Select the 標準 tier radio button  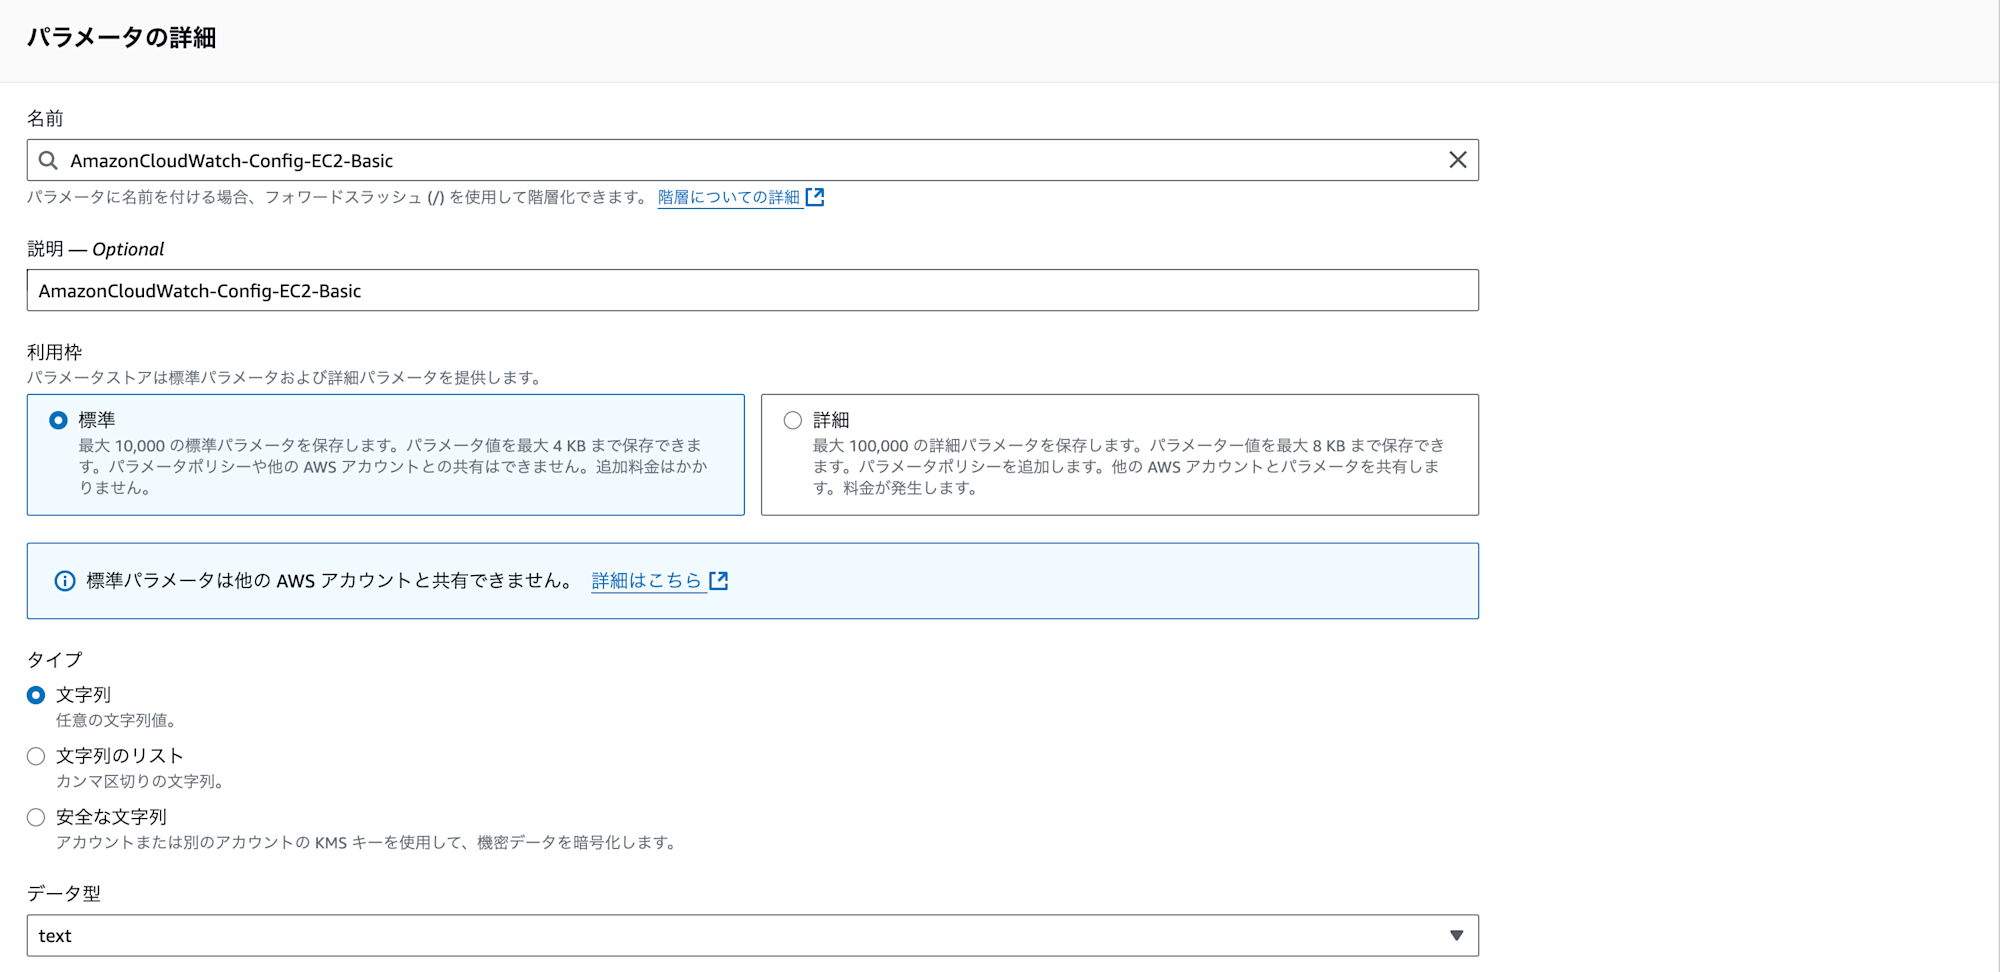[58, 420]
